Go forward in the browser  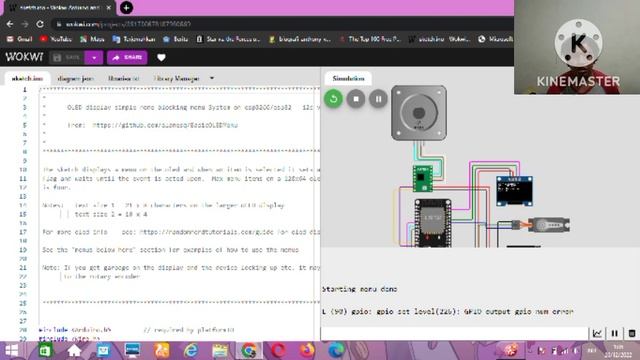[25, 24]
